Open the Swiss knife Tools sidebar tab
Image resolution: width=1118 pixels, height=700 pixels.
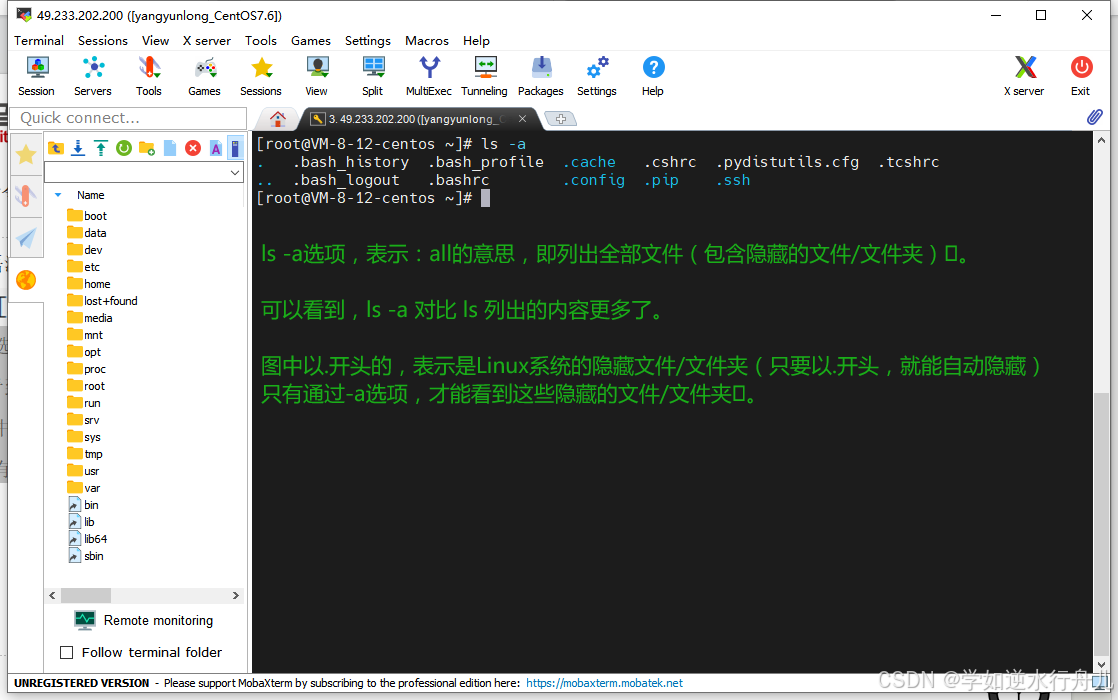pyautogui.click(x=26, y=195)
